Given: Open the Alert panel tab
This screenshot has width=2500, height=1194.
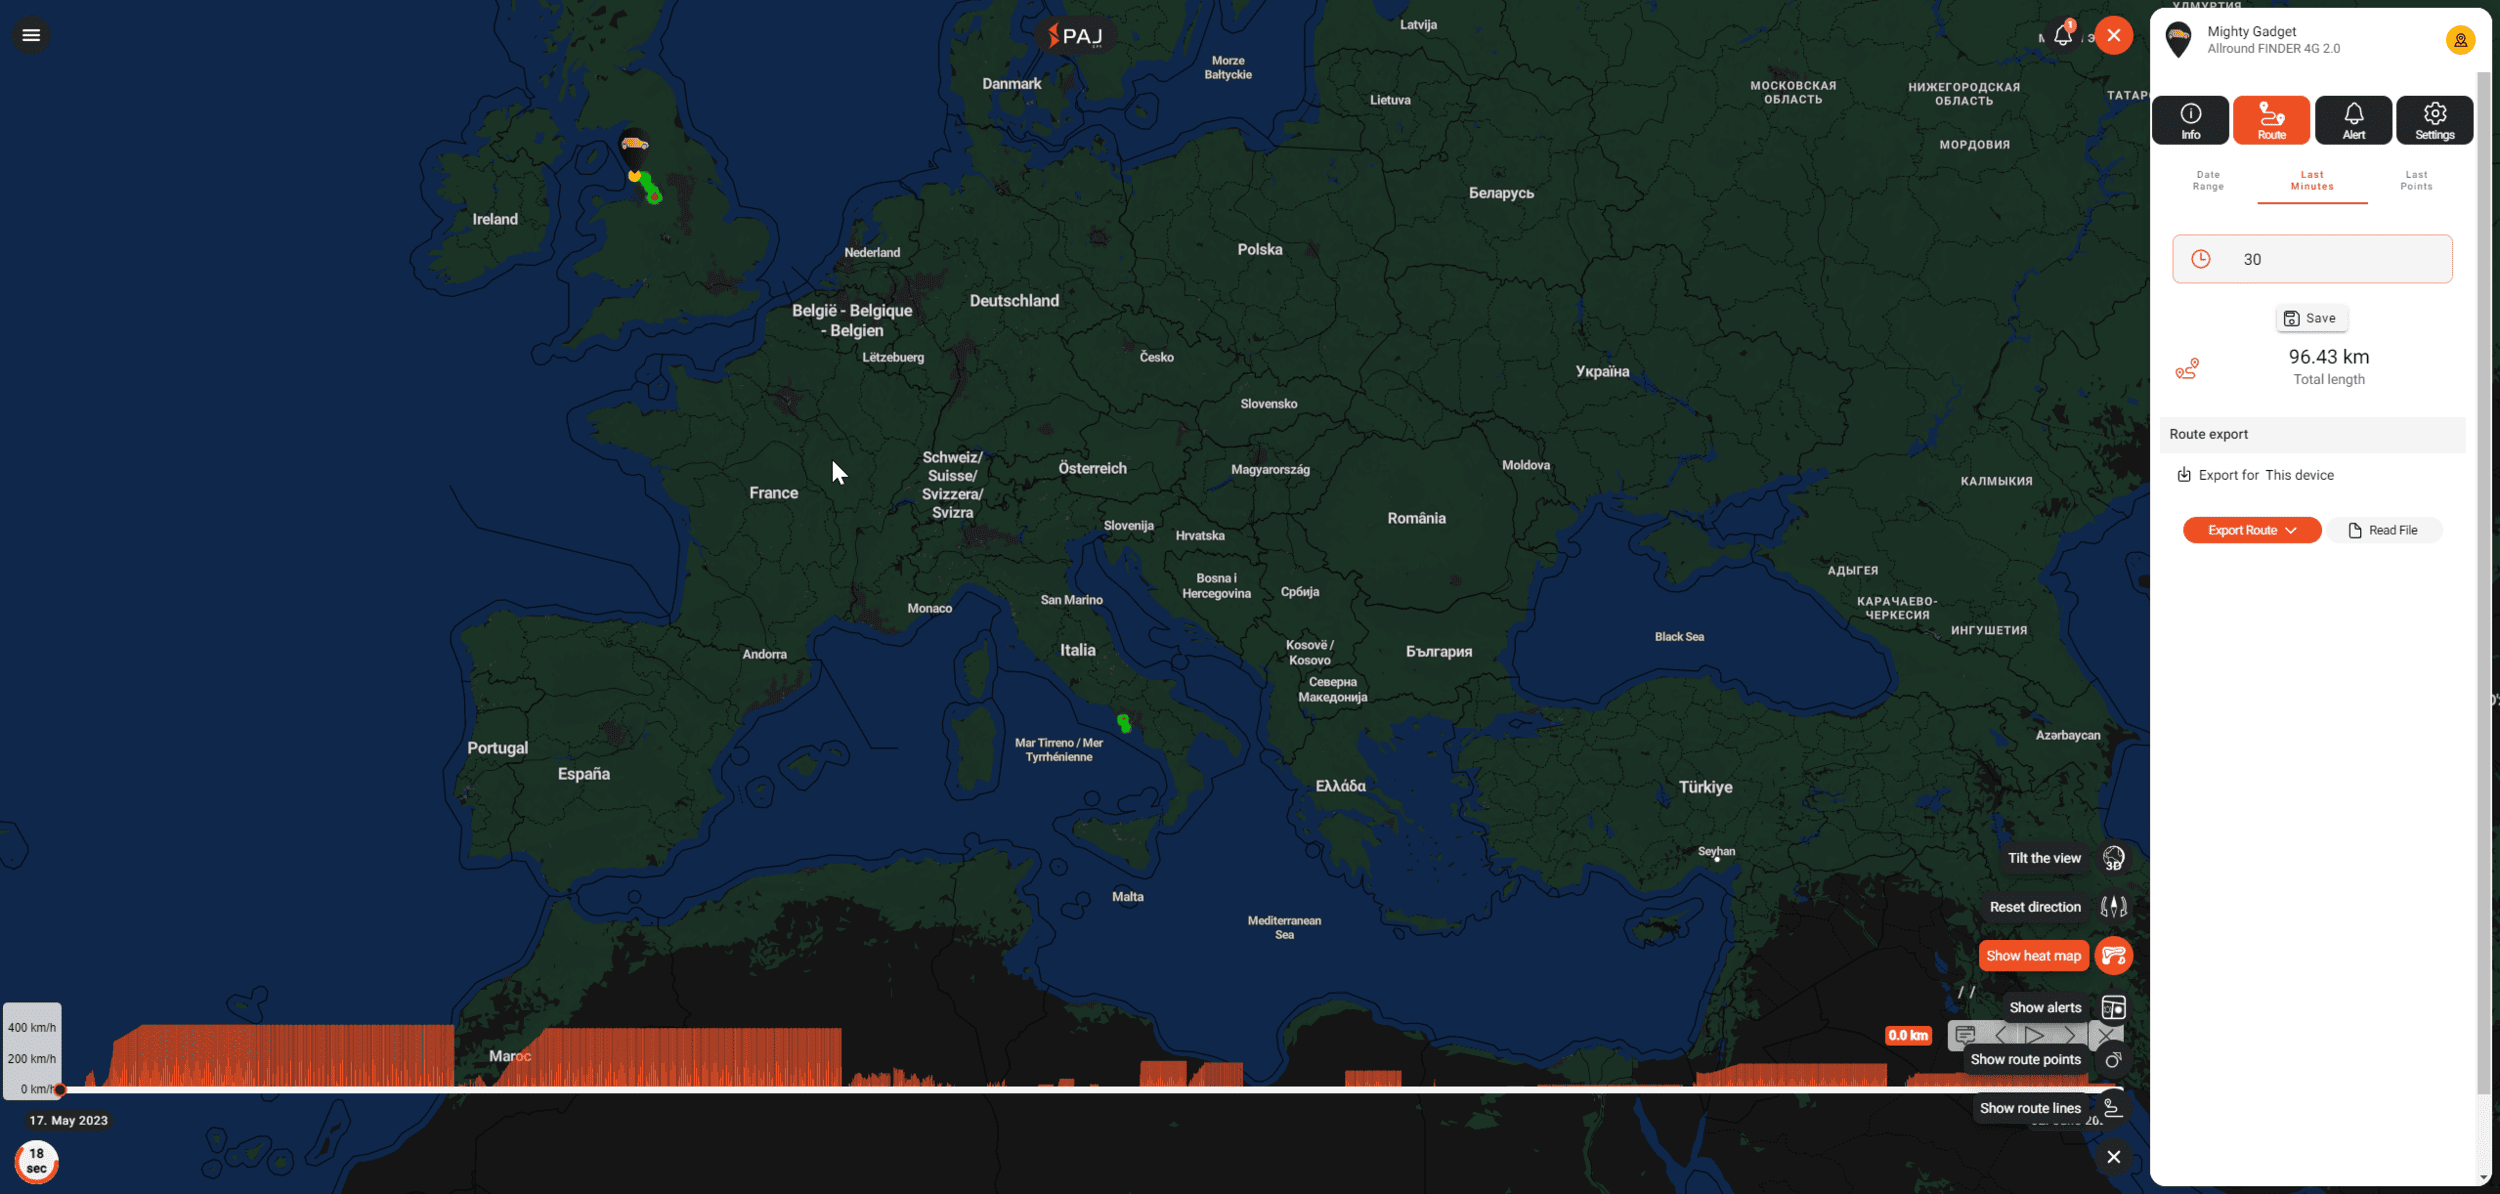Looking at the screenshot, I should [2353, 120].
